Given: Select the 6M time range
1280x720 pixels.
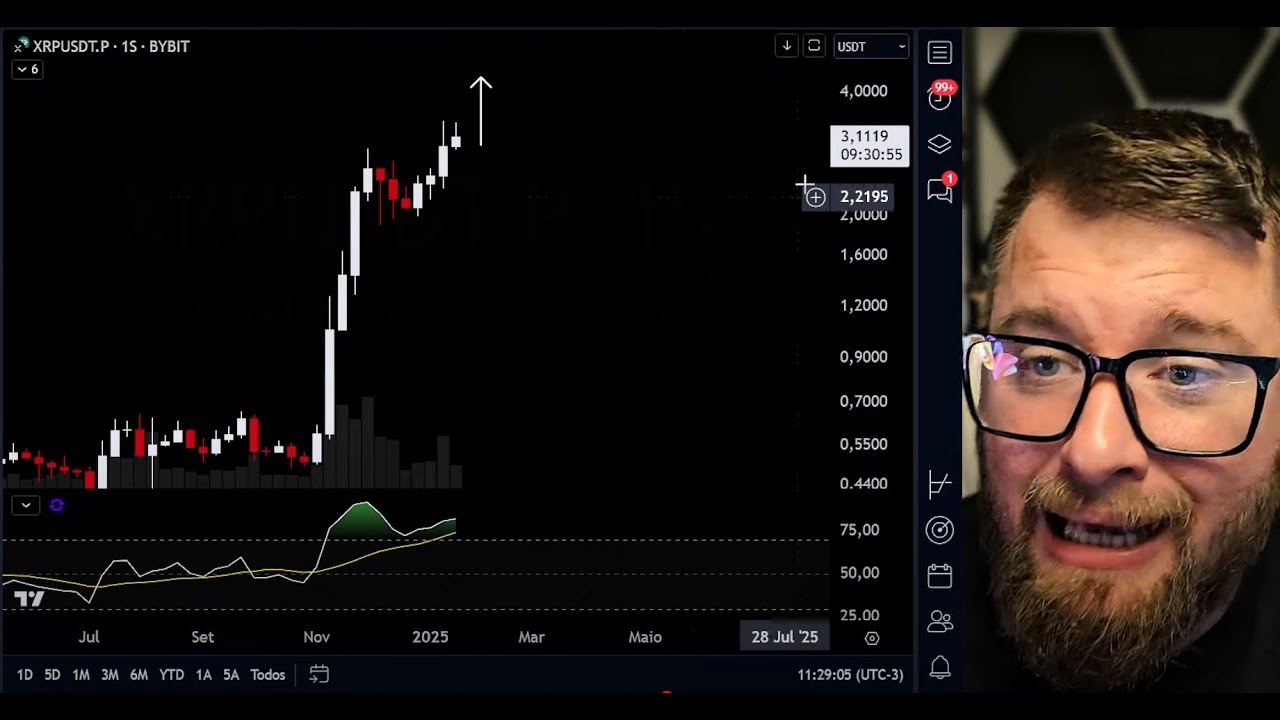Looking at the screenshot, I should [x=139, y=675].
